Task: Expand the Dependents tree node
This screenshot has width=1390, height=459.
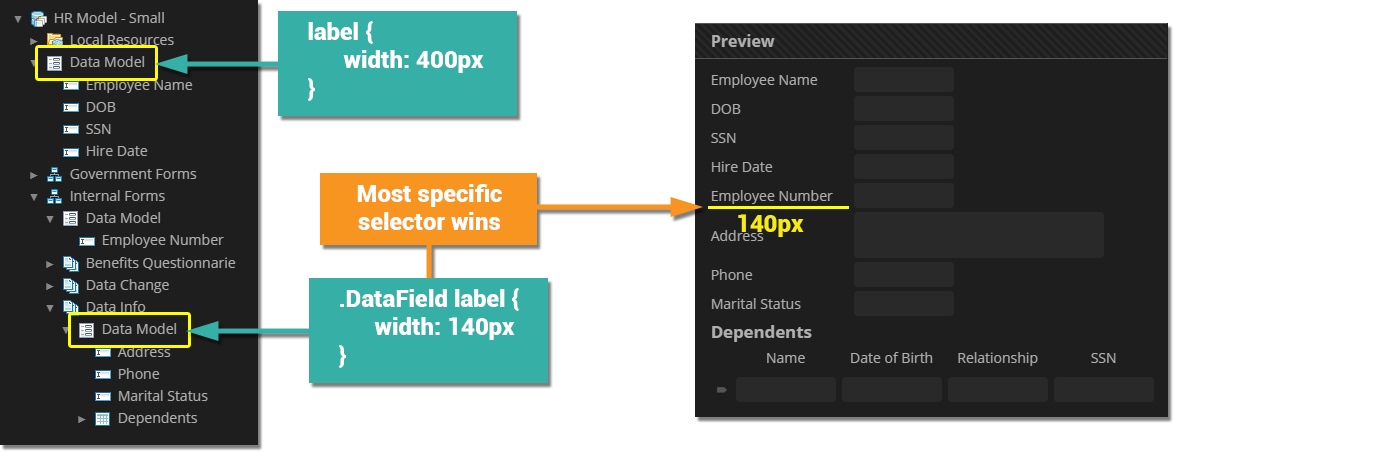Action: pyautogui.click(x=82, y=418)
